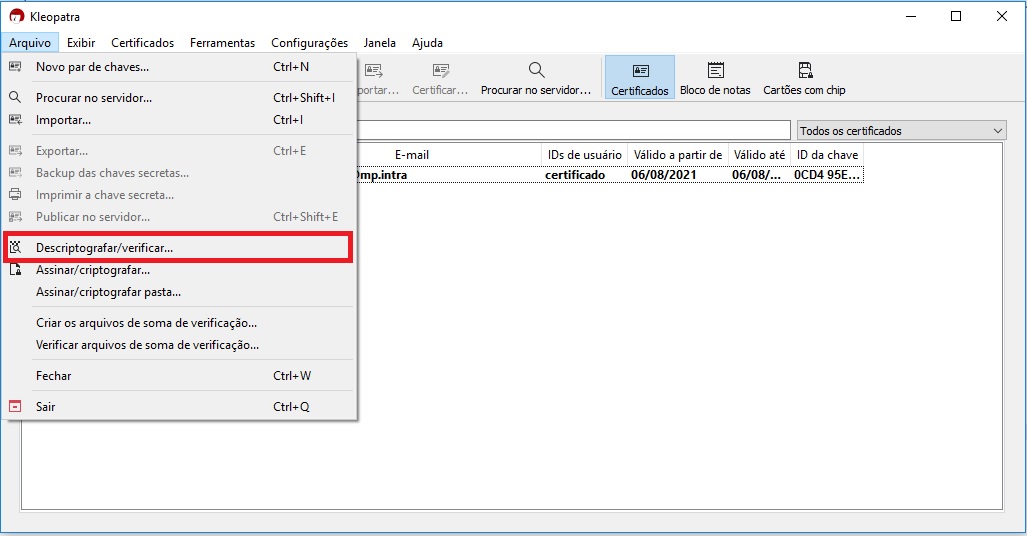Image resolution: width=1027 pixels, height=536 pixels.
Task: Click the Descriptografar/verificar icon
Action: click(x=15, y=248)
